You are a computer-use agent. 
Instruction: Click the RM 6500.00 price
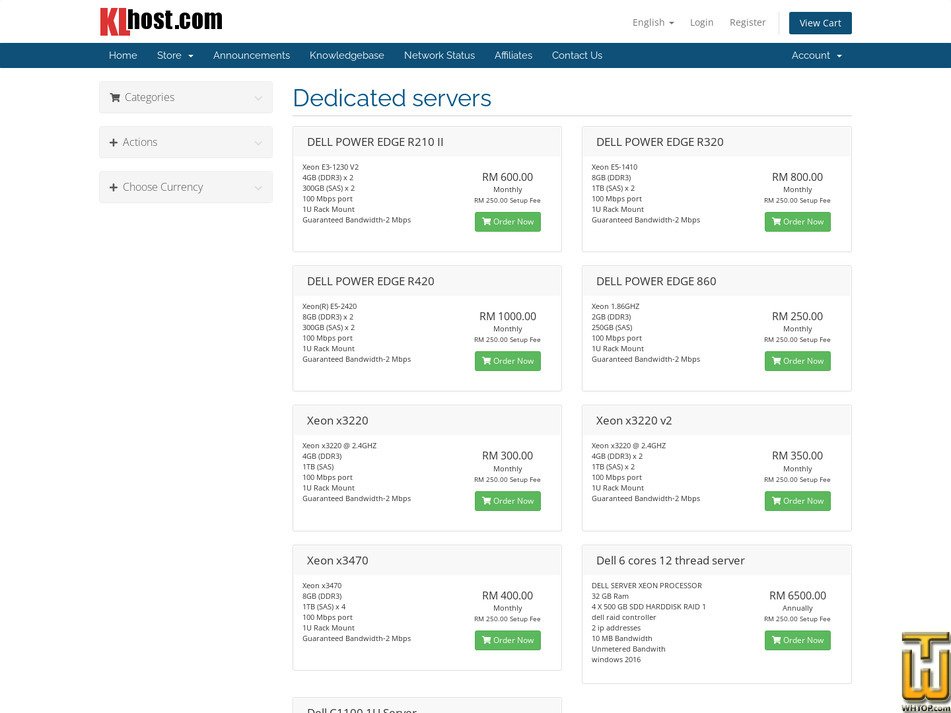point(798,596)
